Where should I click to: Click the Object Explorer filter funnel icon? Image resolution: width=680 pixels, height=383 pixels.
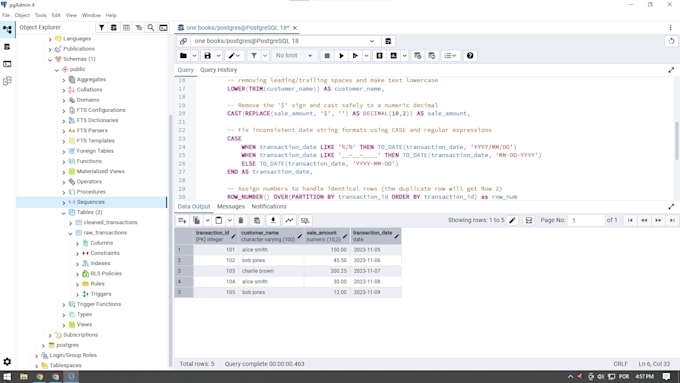click(x=101, y=27)
